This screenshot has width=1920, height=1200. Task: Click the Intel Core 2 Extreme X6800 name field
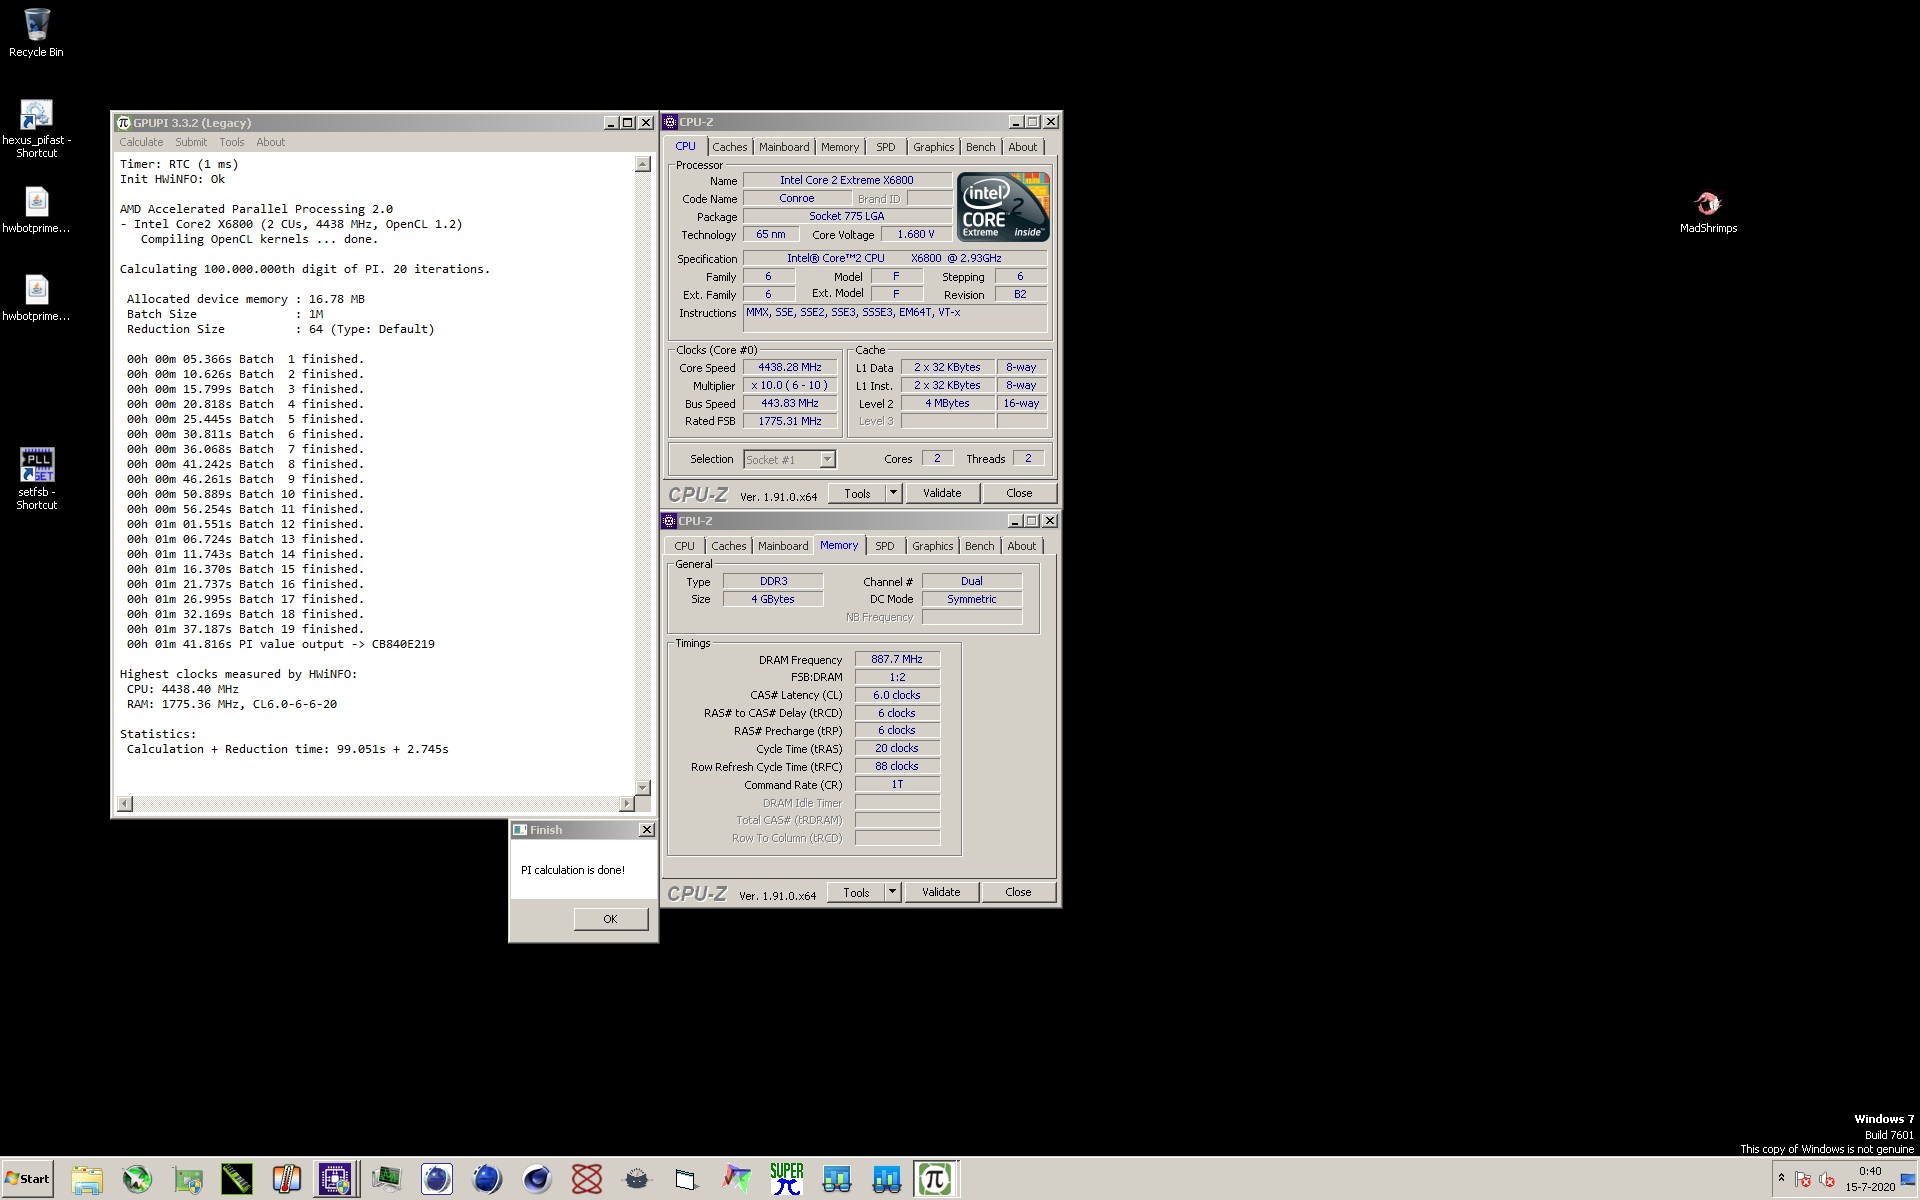[x=847, y=181]
